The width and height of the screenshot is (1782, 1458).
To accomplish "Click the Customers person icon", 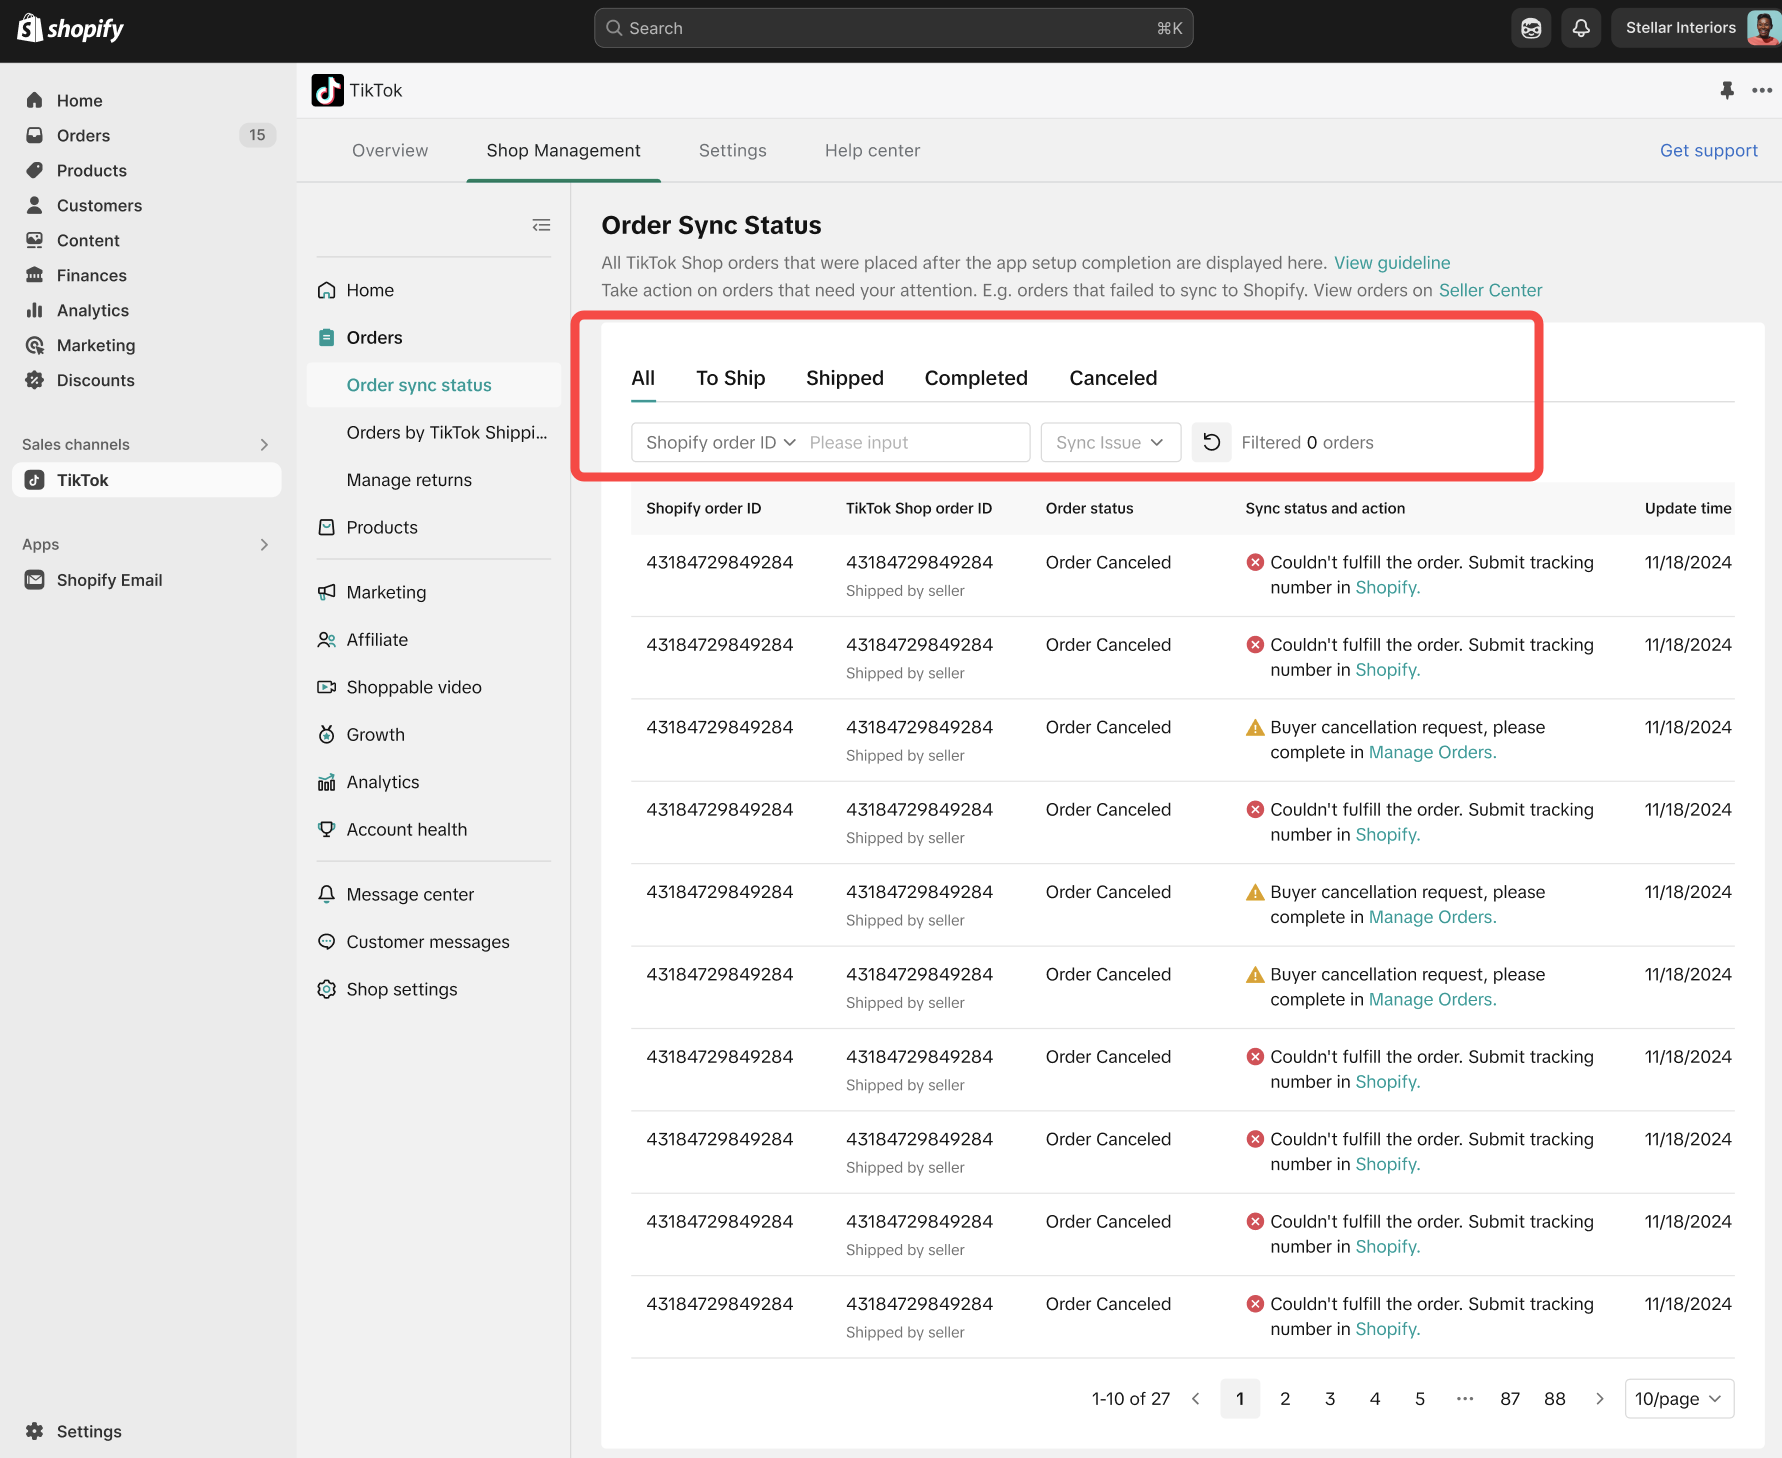I will click(35, 205).
